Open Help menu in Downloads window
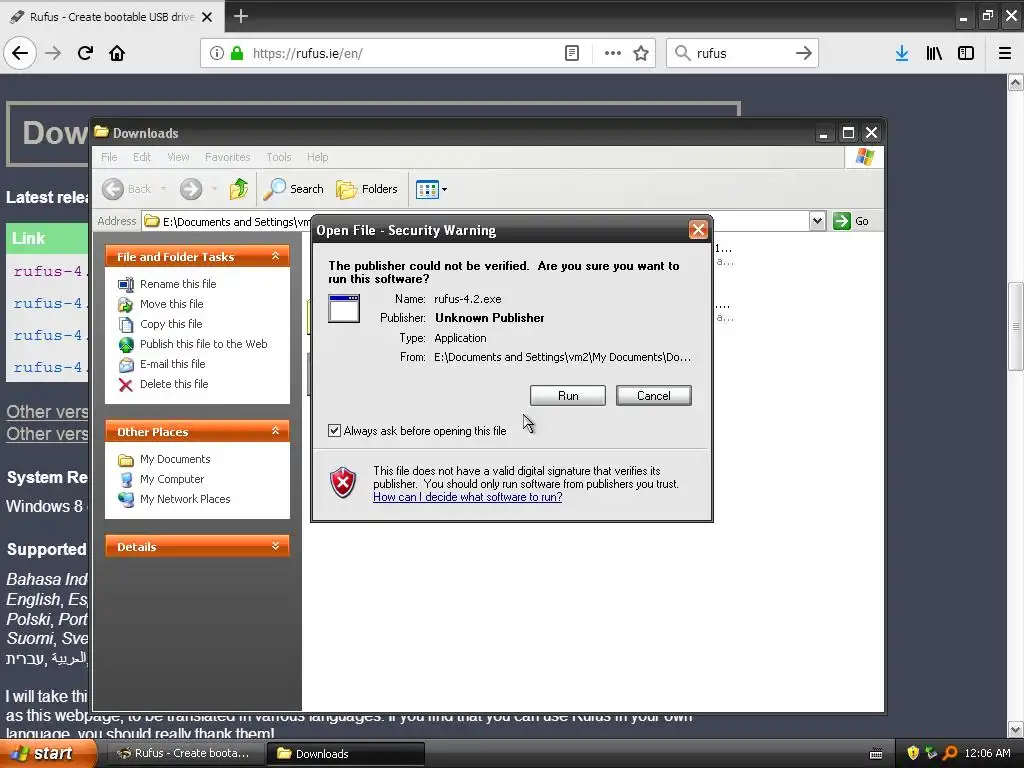Image resolution: width=1024 pixels, height=768 pixels. click(x=317, y=157)
